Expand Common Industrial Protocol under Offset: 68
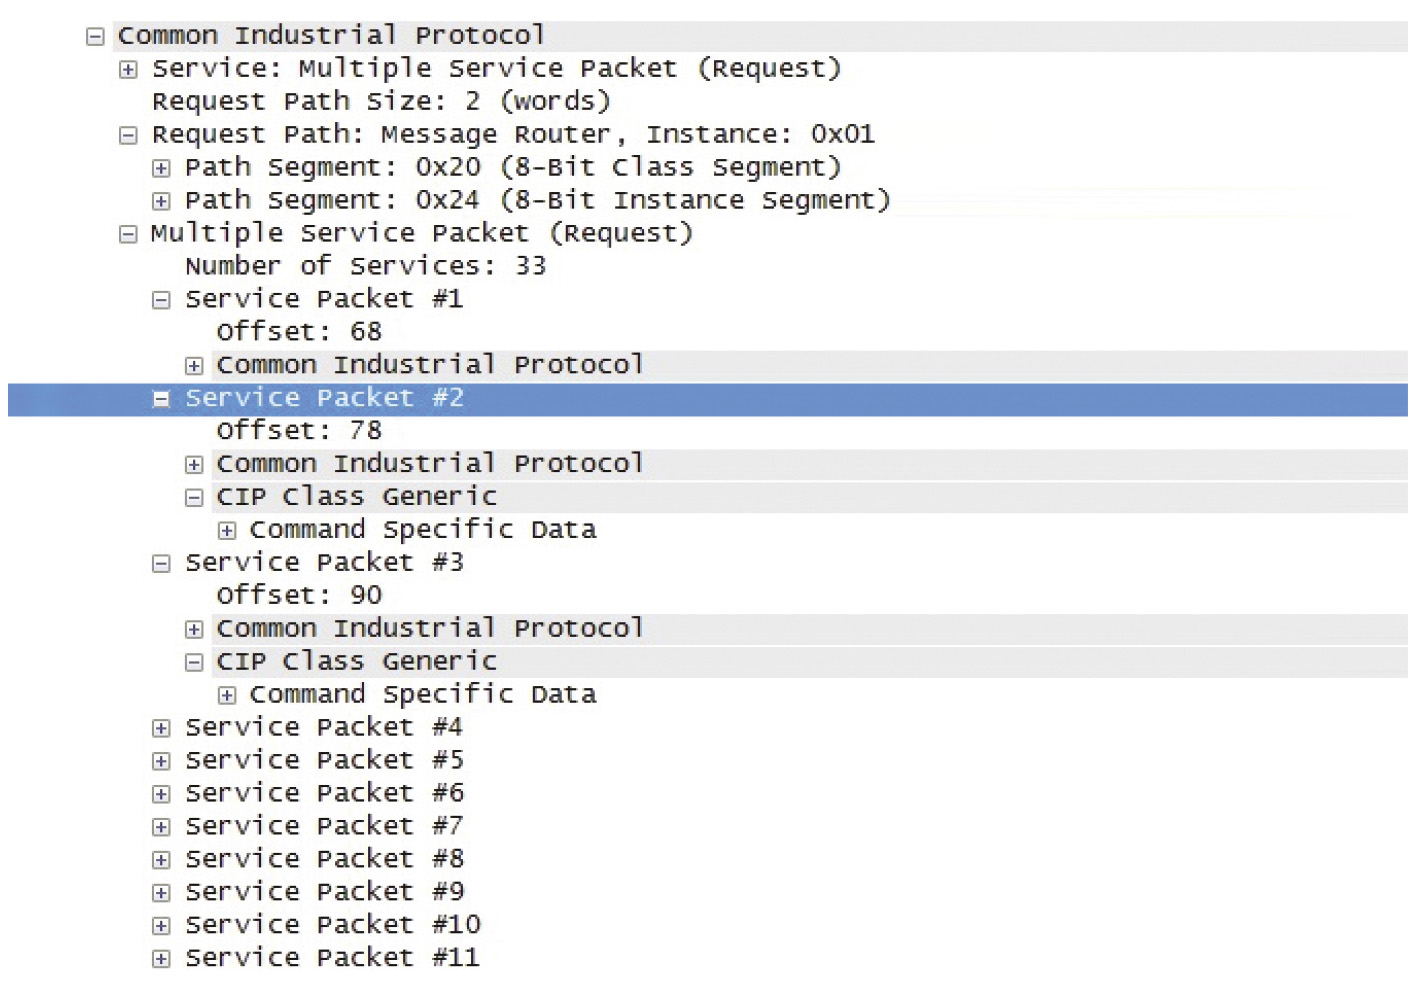Image resolution: width=1417 pixels, height=981 pixels. (x=194, y=367)
